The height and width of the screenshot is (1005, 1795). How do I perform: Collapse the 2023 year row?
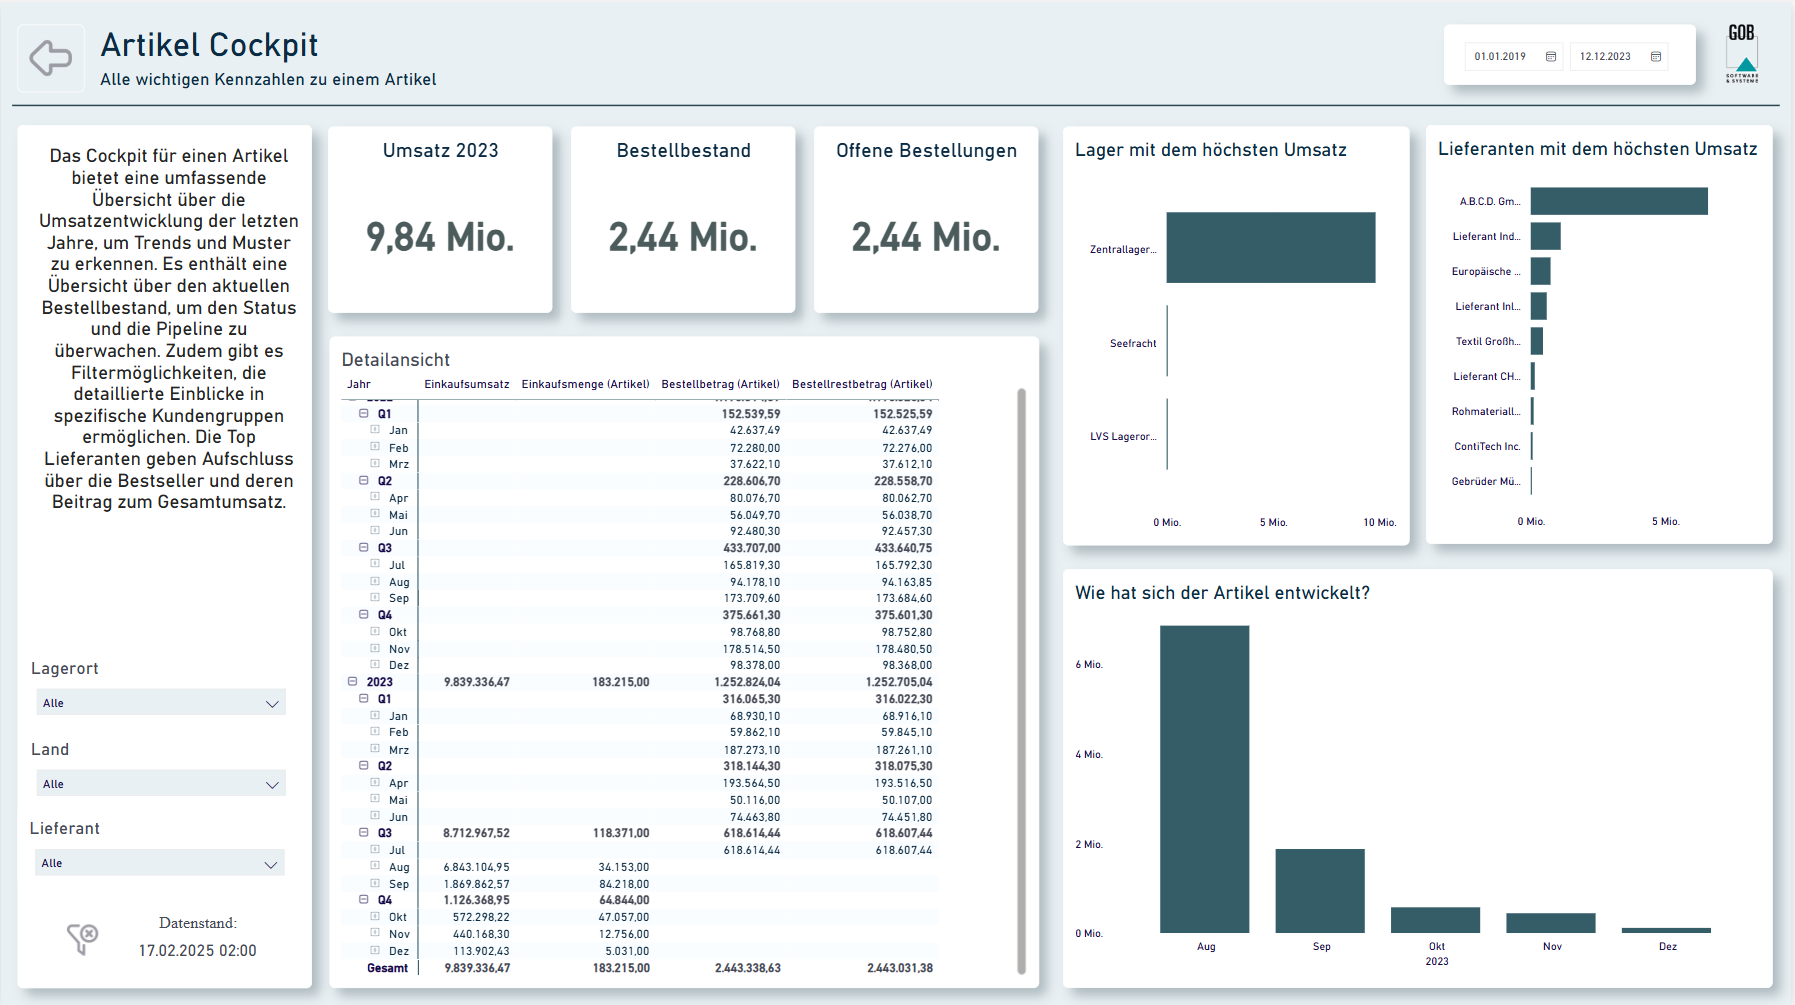coord(352,682)
